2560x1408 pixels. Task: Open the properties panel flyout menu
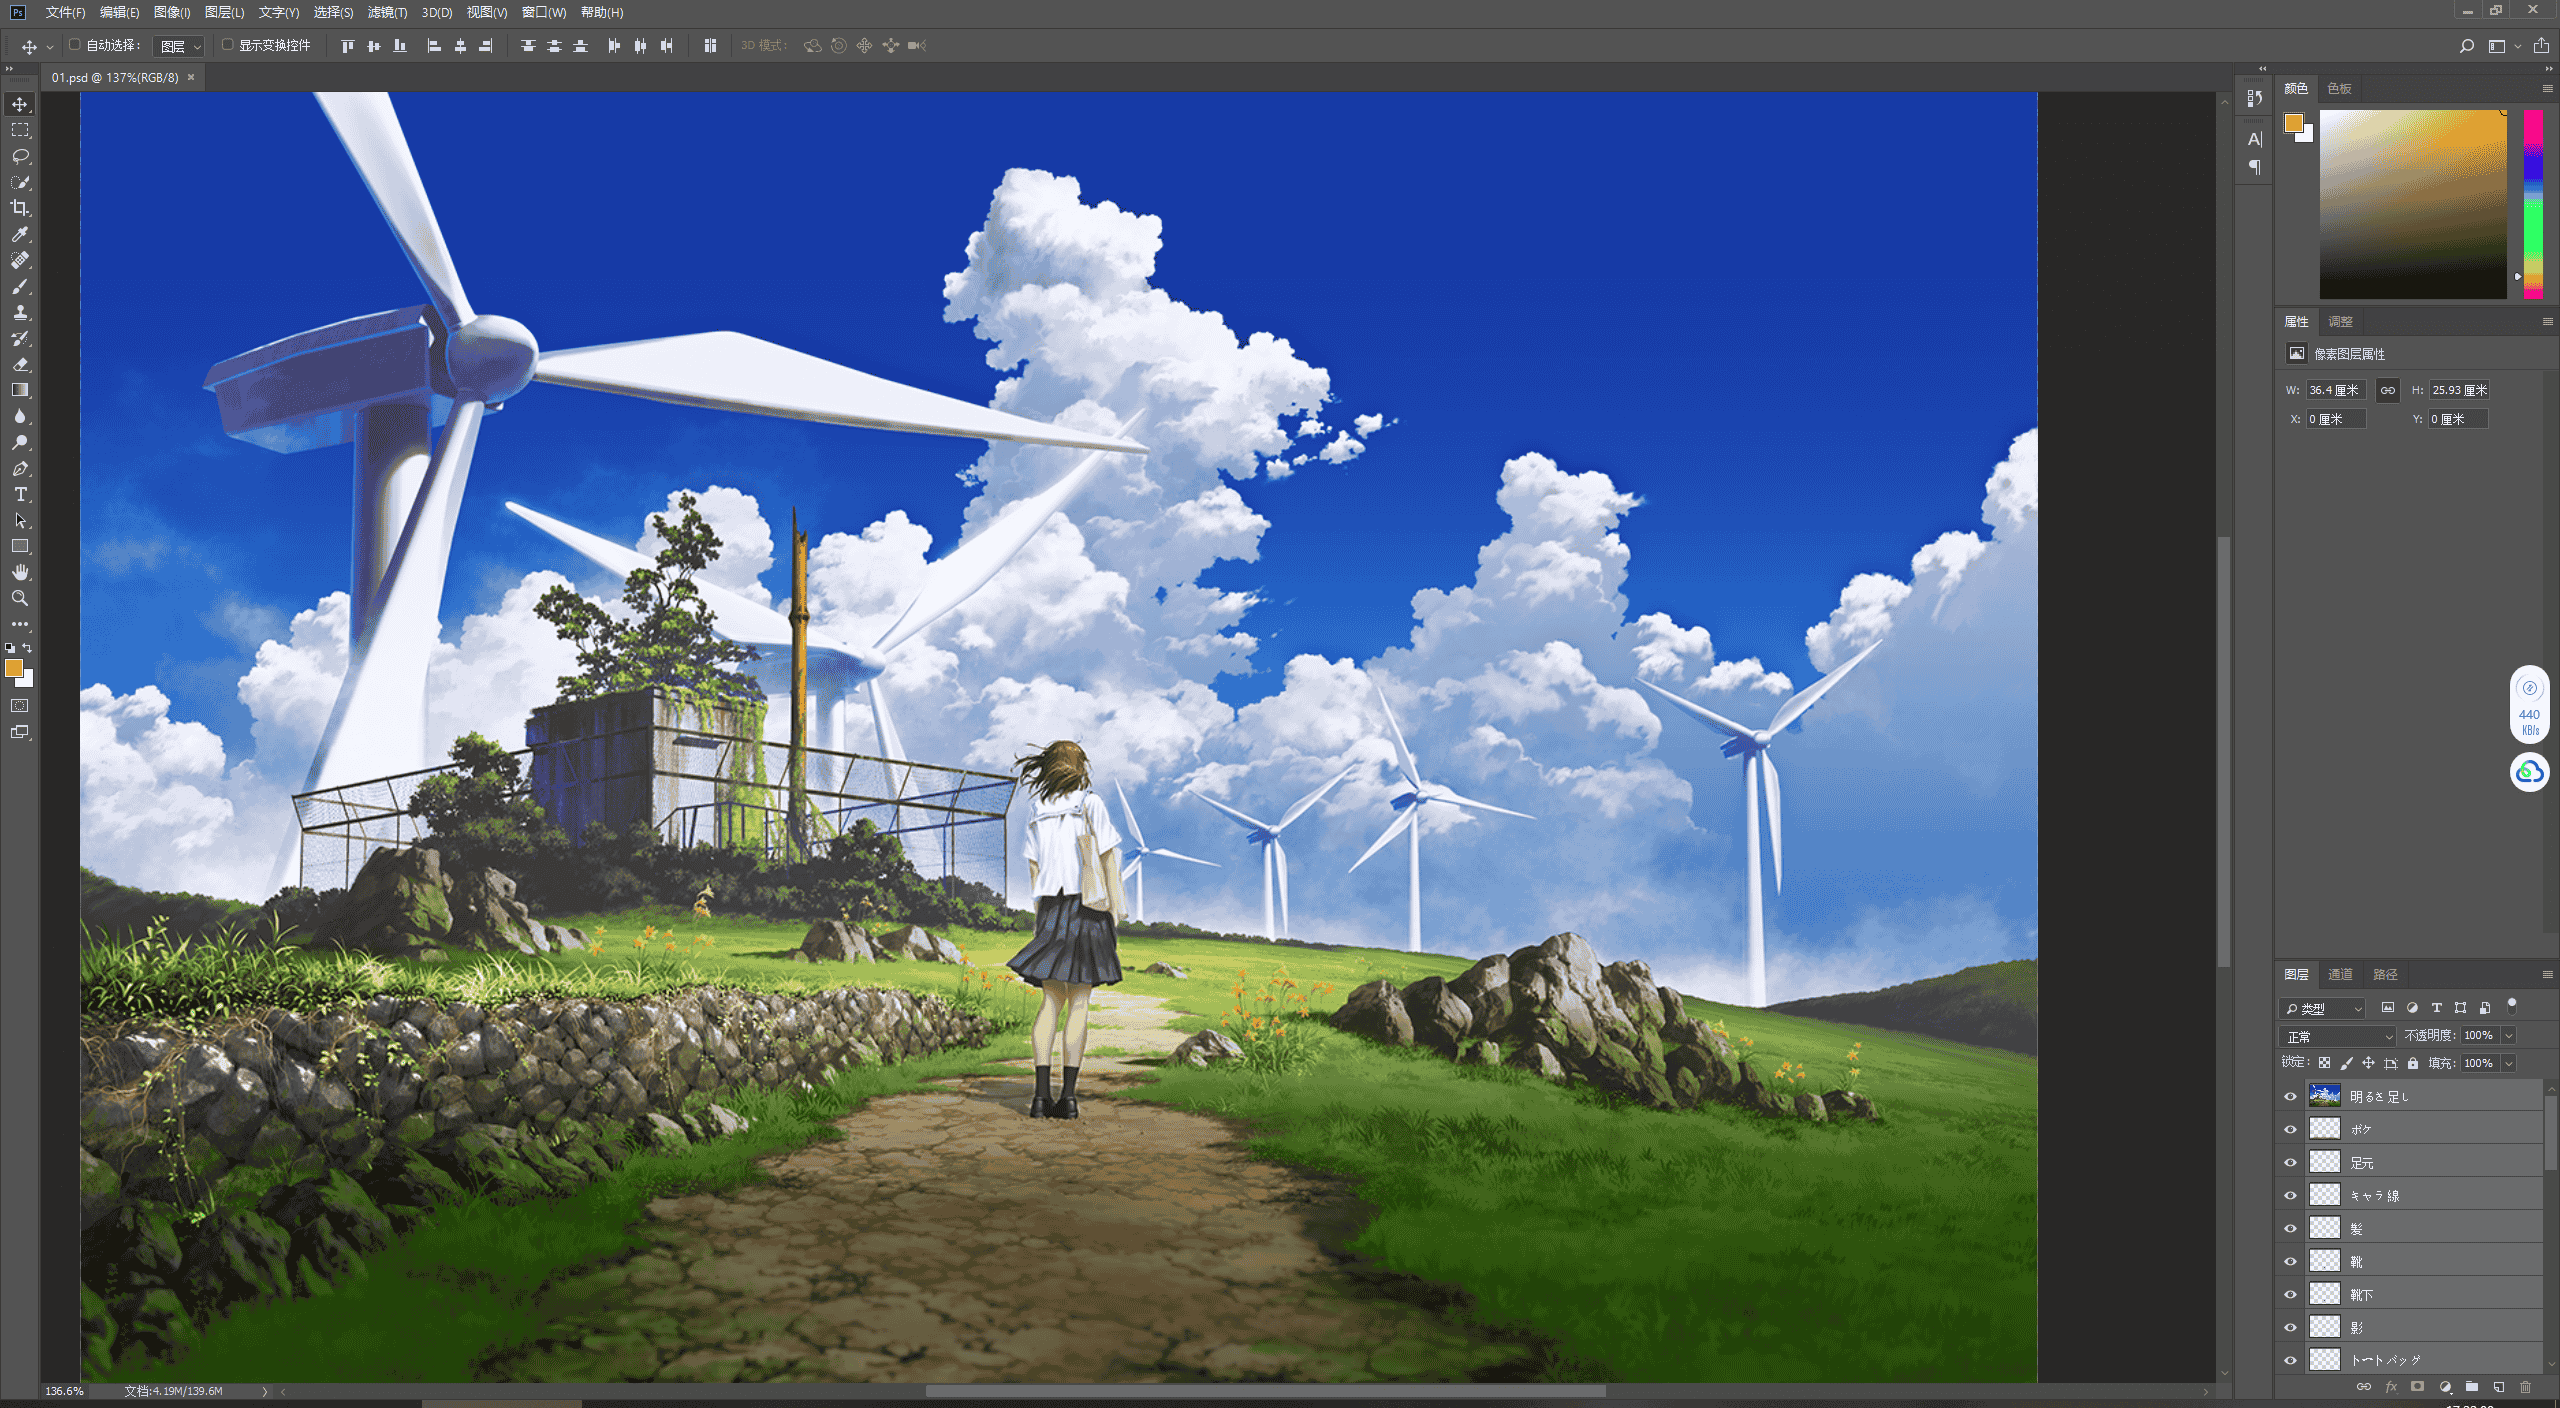tap(2547, 321)
